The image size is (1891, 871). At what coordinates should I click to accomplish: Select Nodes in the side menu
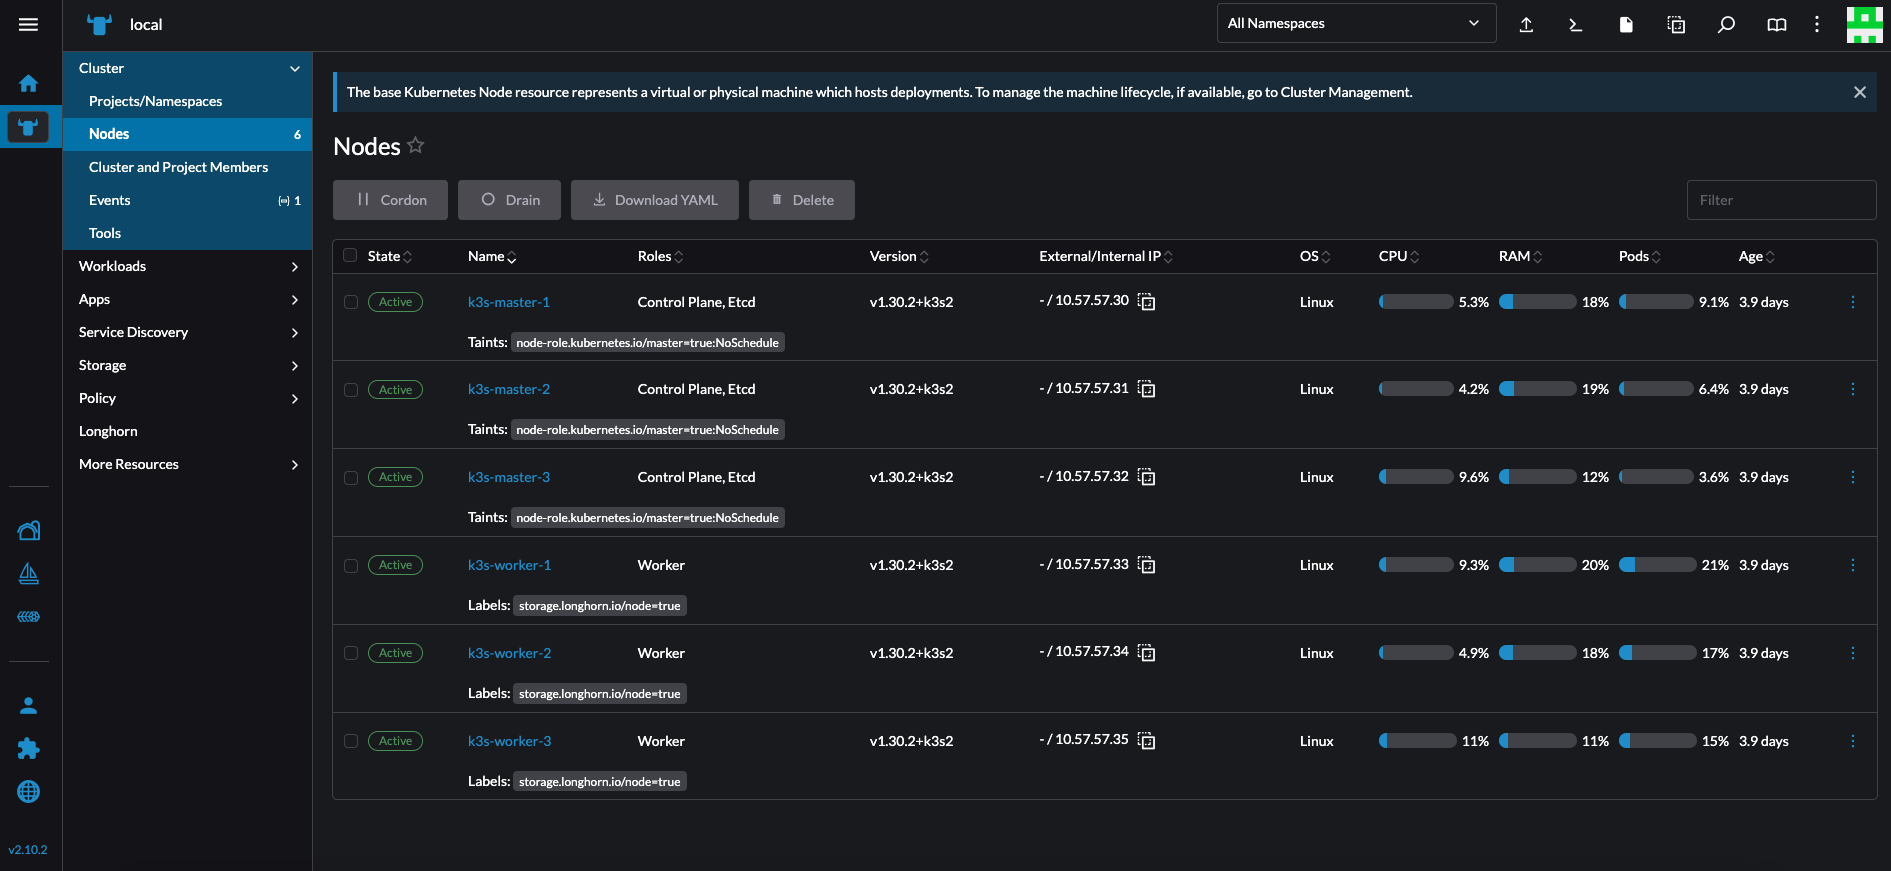pyautogui.click(x=187, y=134)
